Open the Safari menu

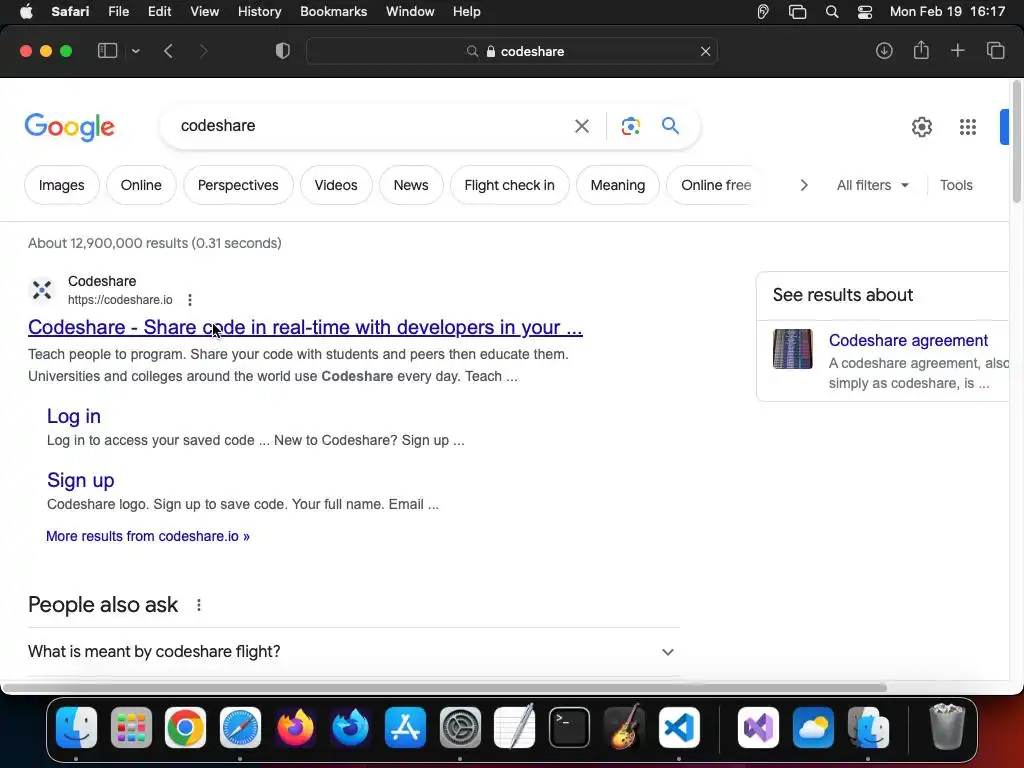70,12
